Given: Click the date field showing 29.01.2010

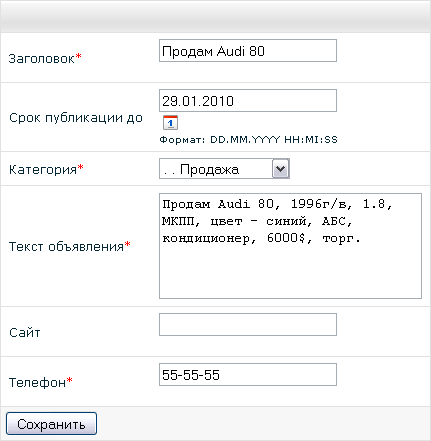Looking at the screenshot, I should click(248, 100).
